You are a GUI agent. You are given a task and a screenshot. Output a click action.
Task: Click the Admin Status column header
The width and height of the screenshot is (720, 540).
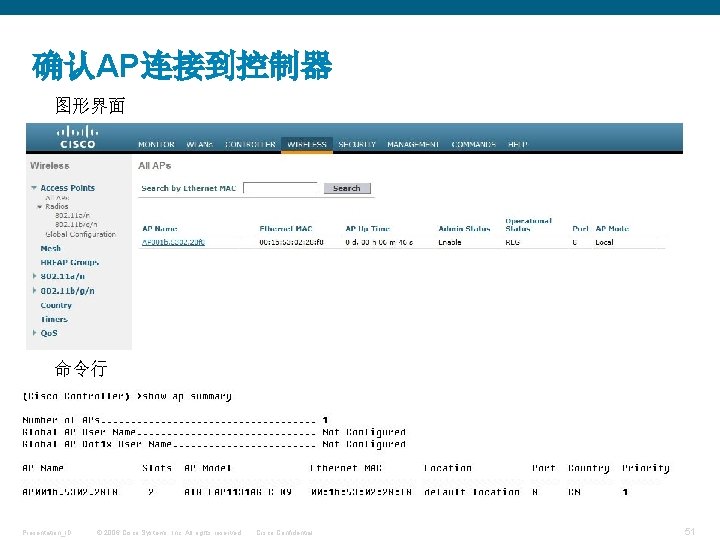pyautogui.click(x=464, y=229)
